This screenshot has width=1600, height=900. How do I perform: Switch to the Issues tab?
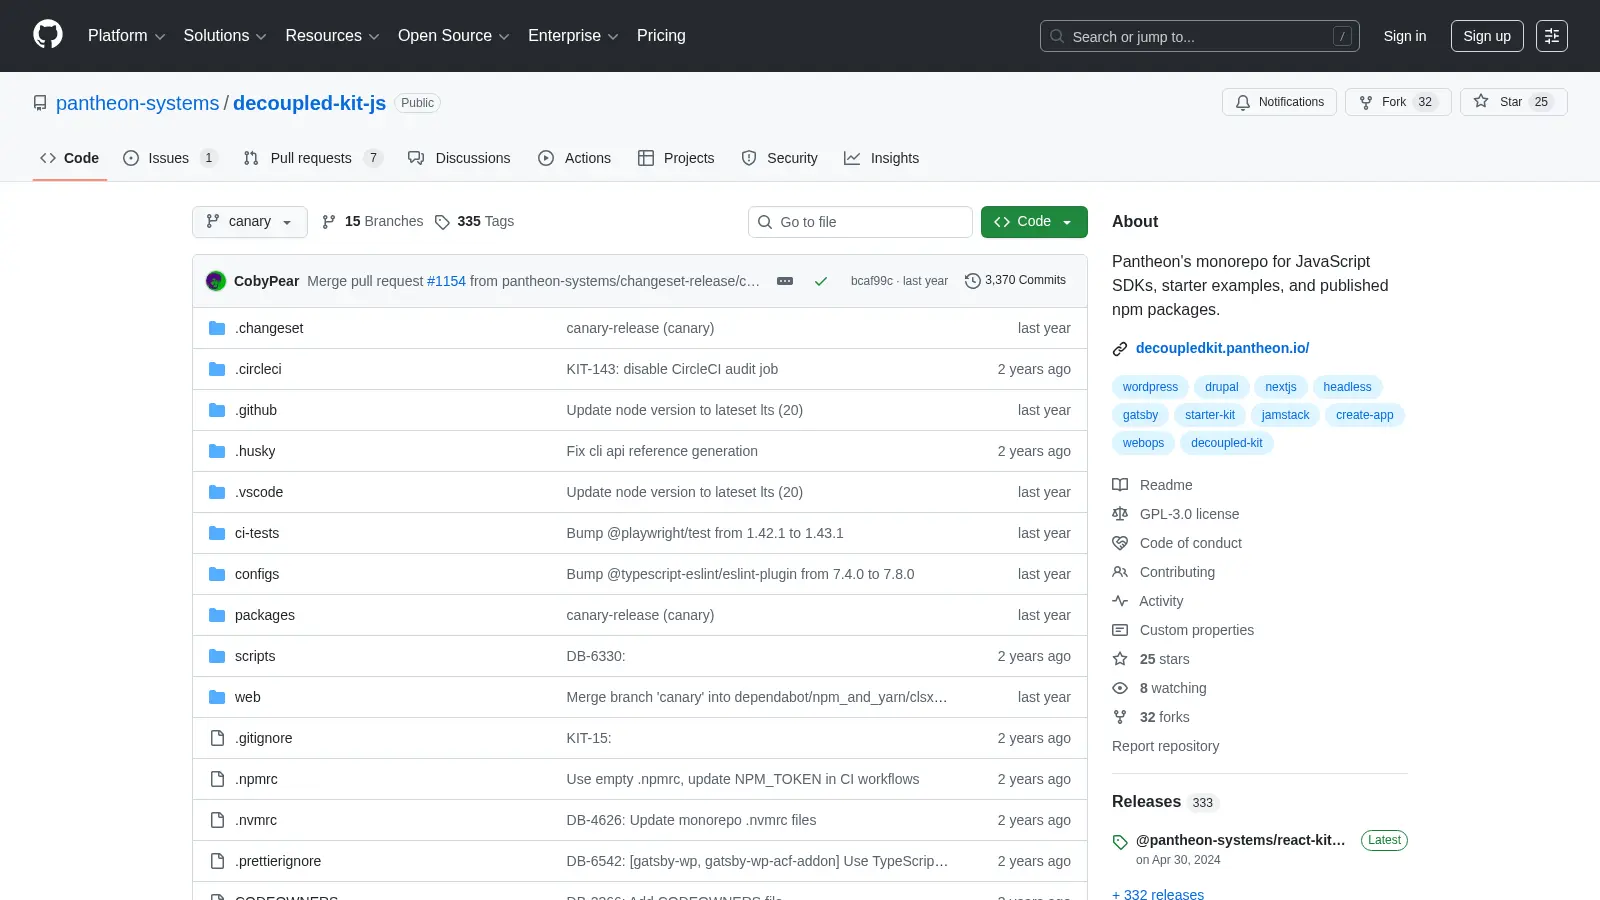tap(170, 158)
